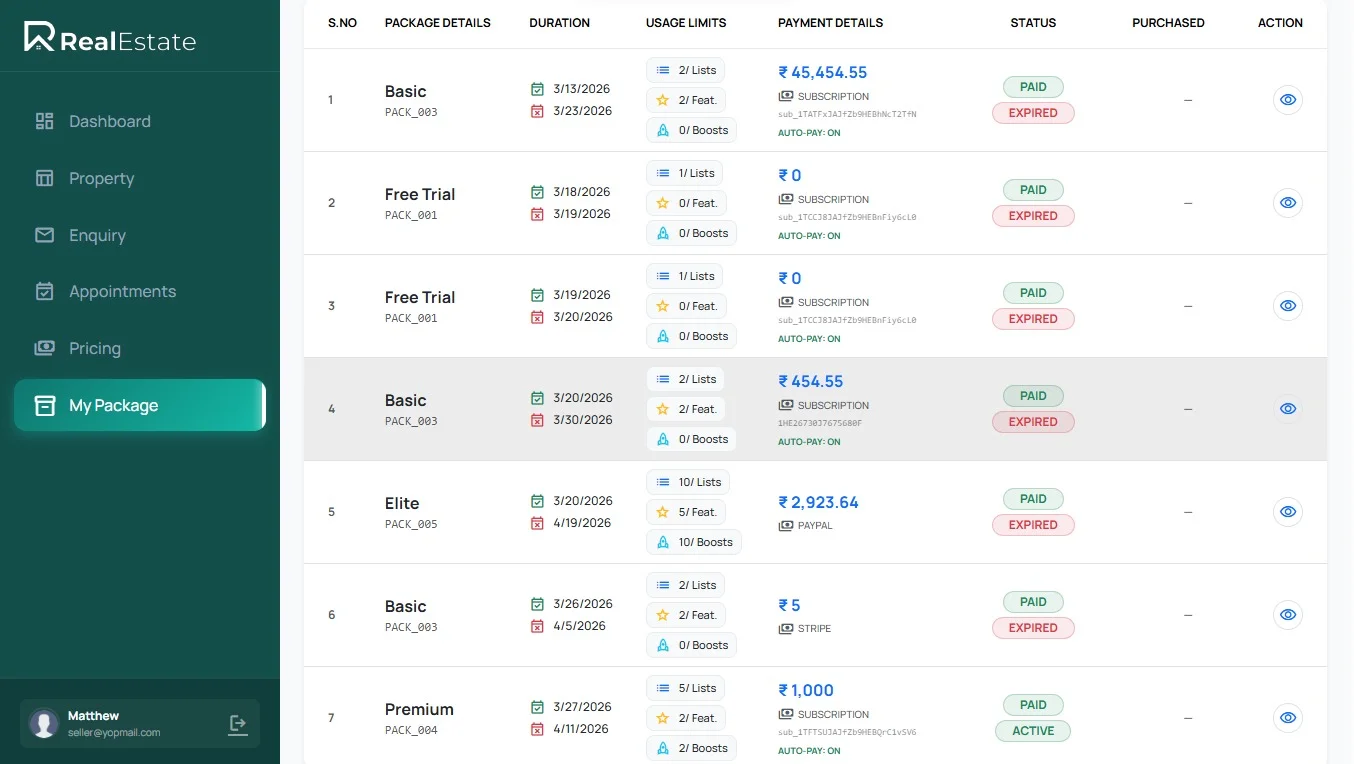Click the Pricing cash icon
The image size is (1354, 764).
point(45,348)
